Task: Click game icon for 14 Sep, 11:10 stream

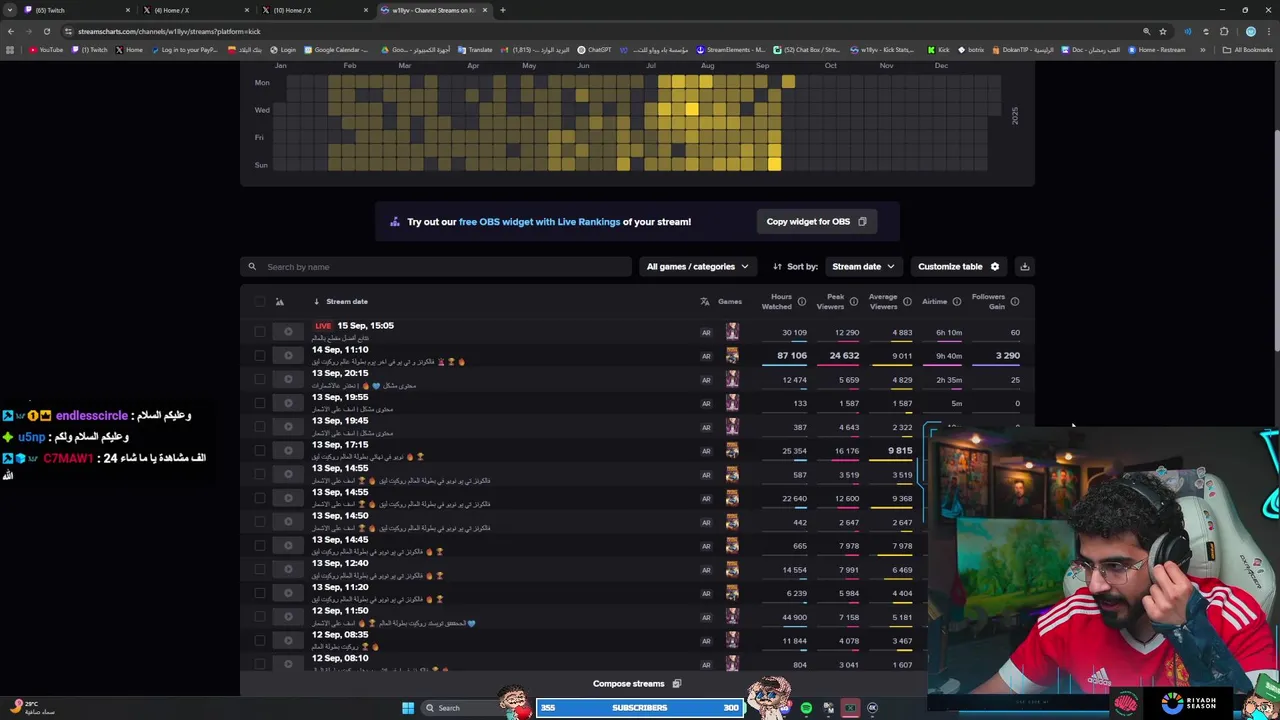Action: point(732,356)
